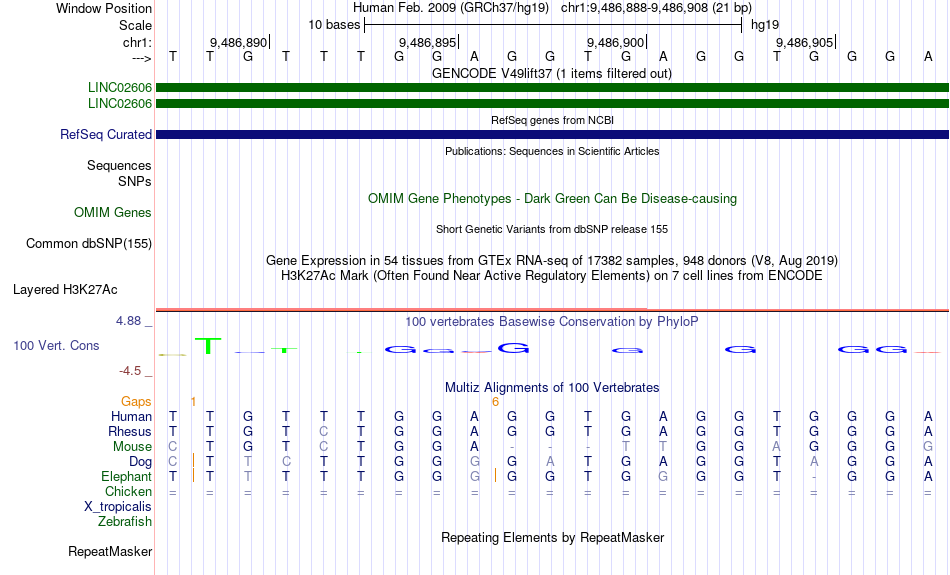This screenshot has width=950, height=575.
Task: Open the OMIM Gene Phenotypes track title
Action: click(x=552, y=199)
